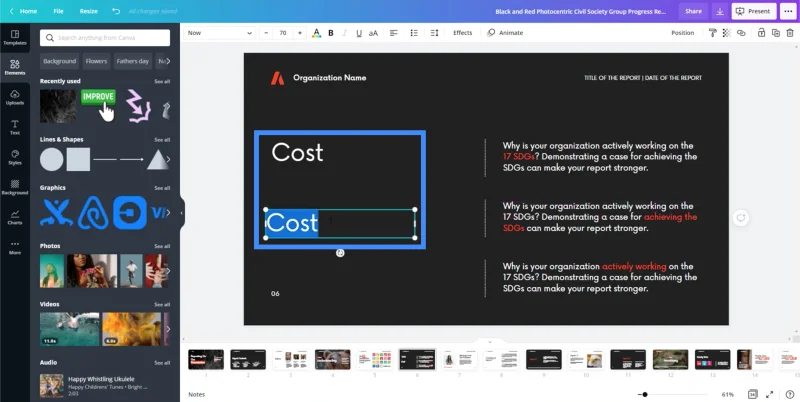The width and height of the screenshot is (800, 402).
Task: Click the 61% zoom level
Action: tap(728, 394)
